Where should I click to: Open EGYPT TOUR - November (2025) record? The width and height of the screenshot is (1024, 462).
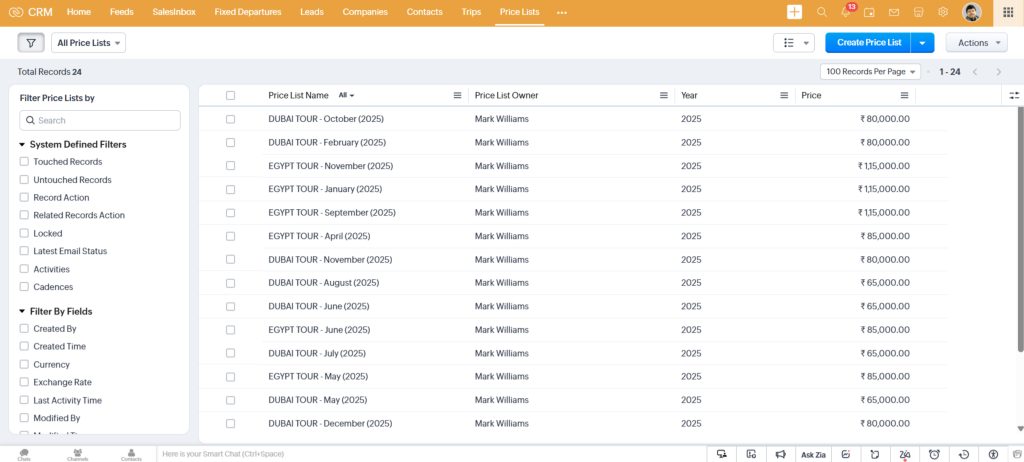pyautogui.click(x=330, y=166)
